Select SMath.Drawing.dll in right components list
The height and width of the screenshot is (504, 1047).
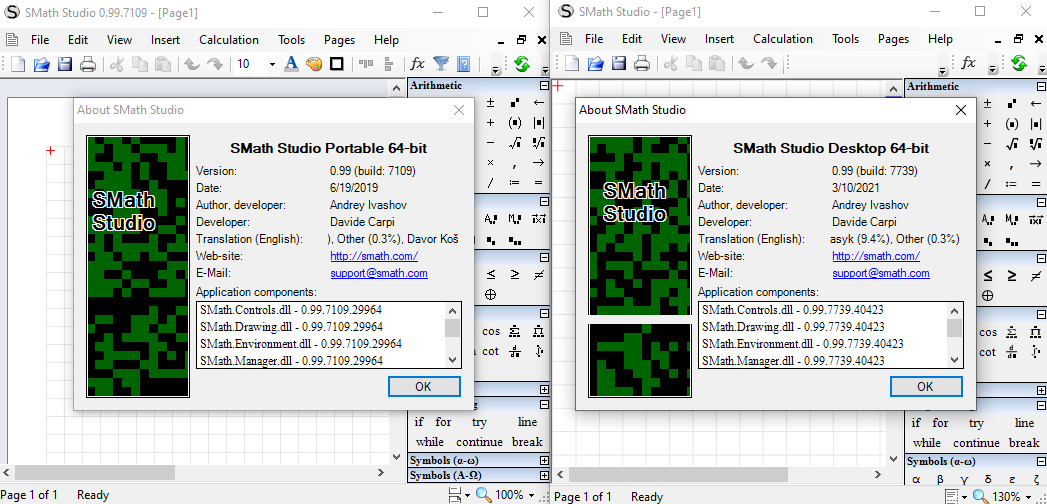pyautogui.click(x=792, y=326)
